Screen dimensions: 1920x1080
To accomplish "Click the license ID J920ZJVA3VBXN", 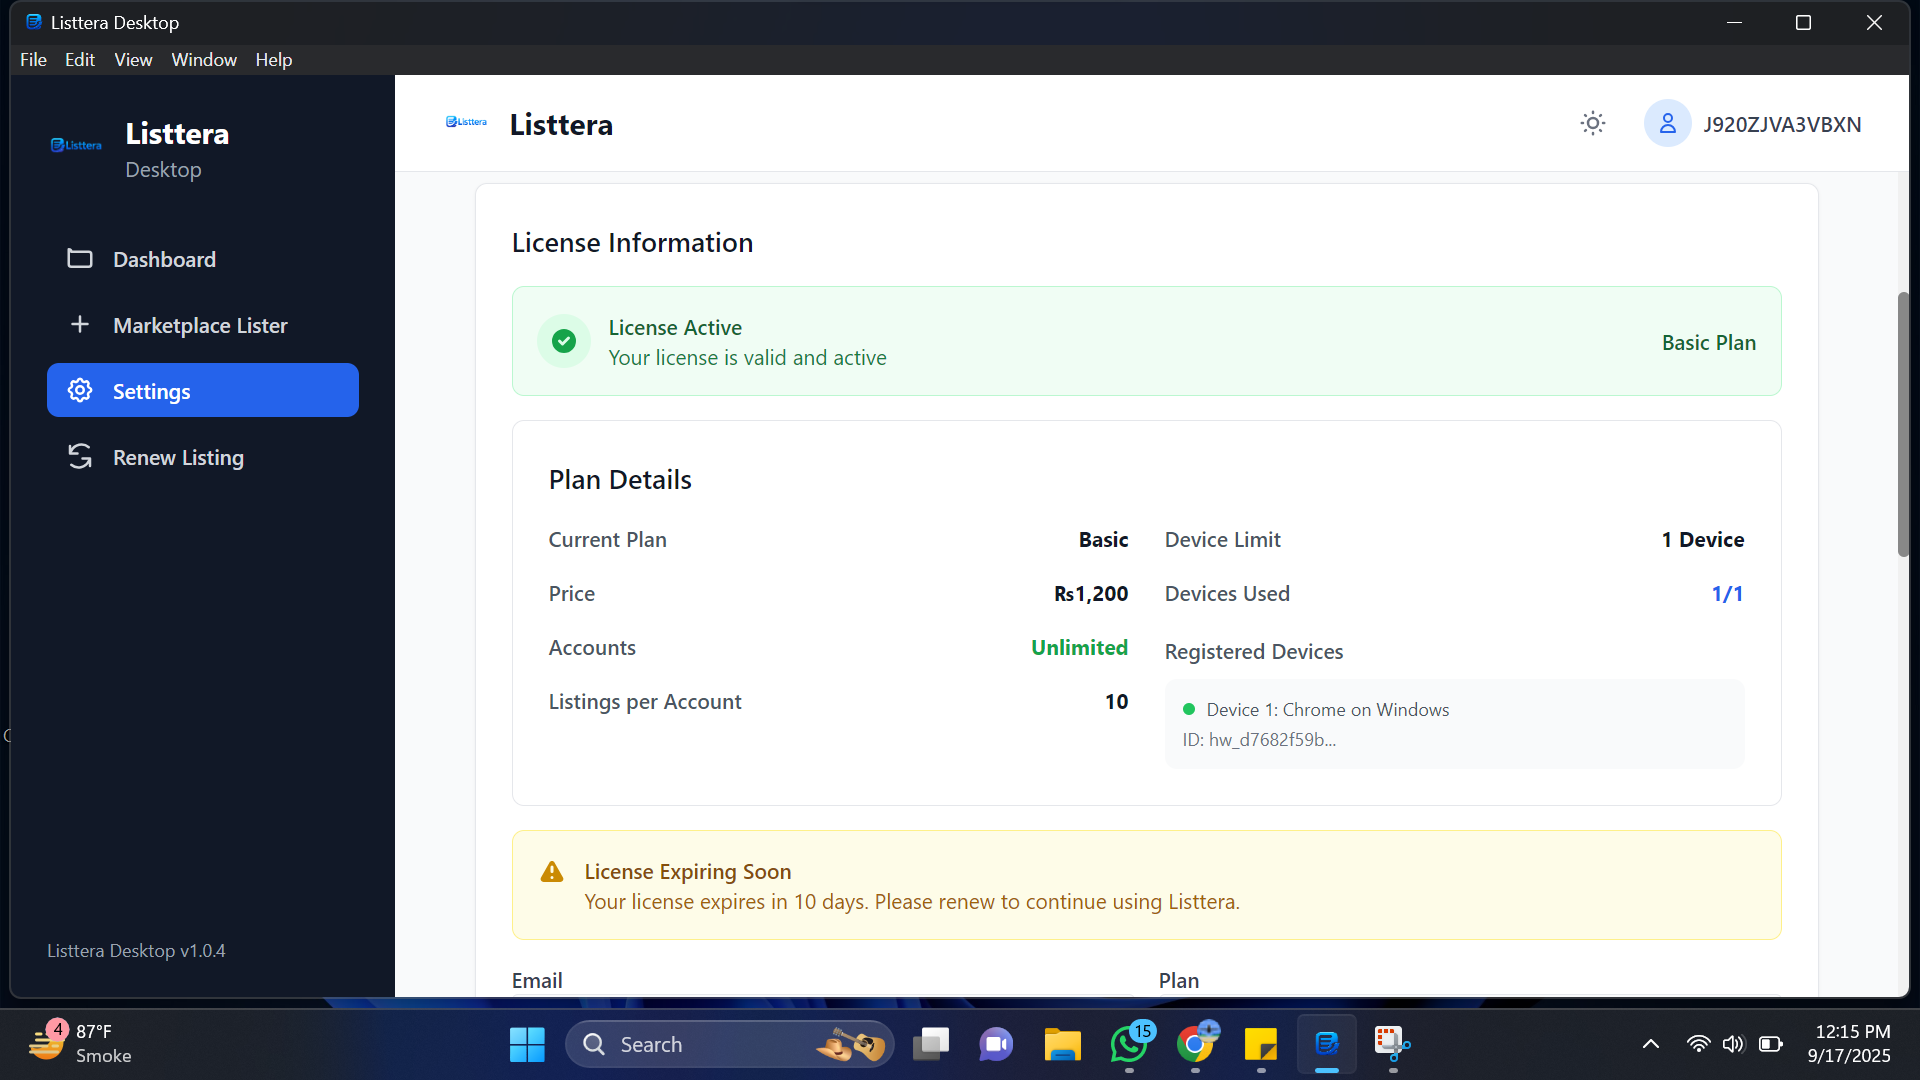I will click(x=1783, y=123).
